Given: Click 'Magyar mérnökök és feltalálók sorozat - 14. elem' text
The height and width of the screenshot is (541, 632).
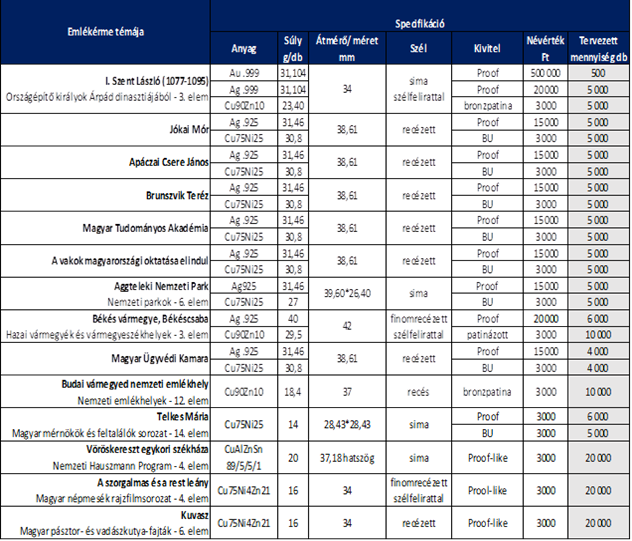Looking at the screenshot, I should click(110, 433).
